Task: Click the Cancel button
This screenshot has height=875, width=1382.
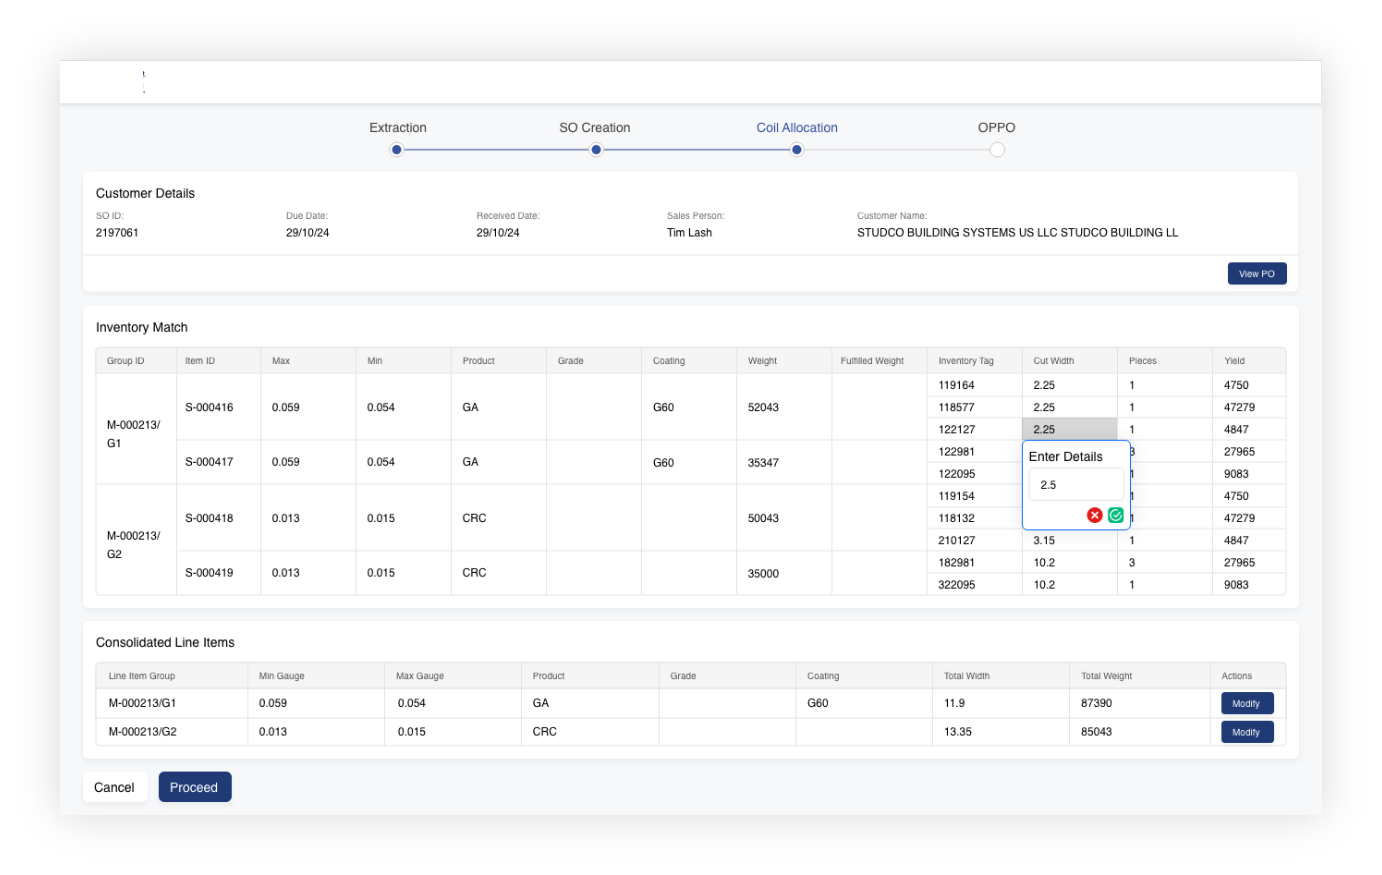Action: [114, 787]
